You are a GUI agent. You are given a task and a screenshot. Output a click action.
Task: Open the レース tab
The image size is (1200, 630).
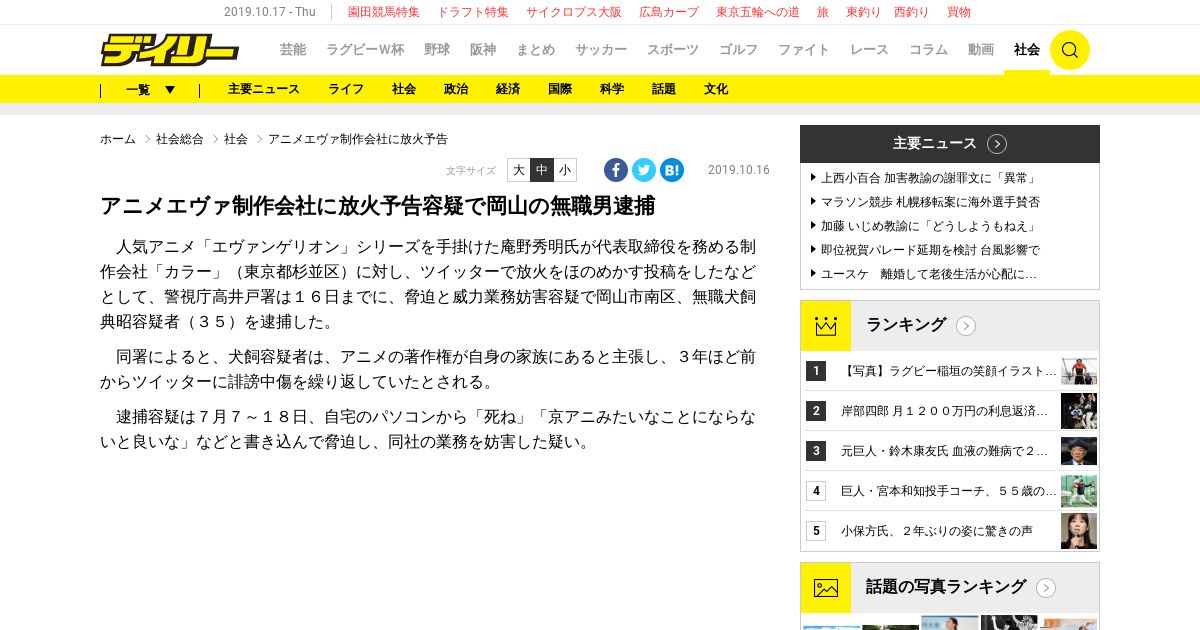click(x=870, y=50)
